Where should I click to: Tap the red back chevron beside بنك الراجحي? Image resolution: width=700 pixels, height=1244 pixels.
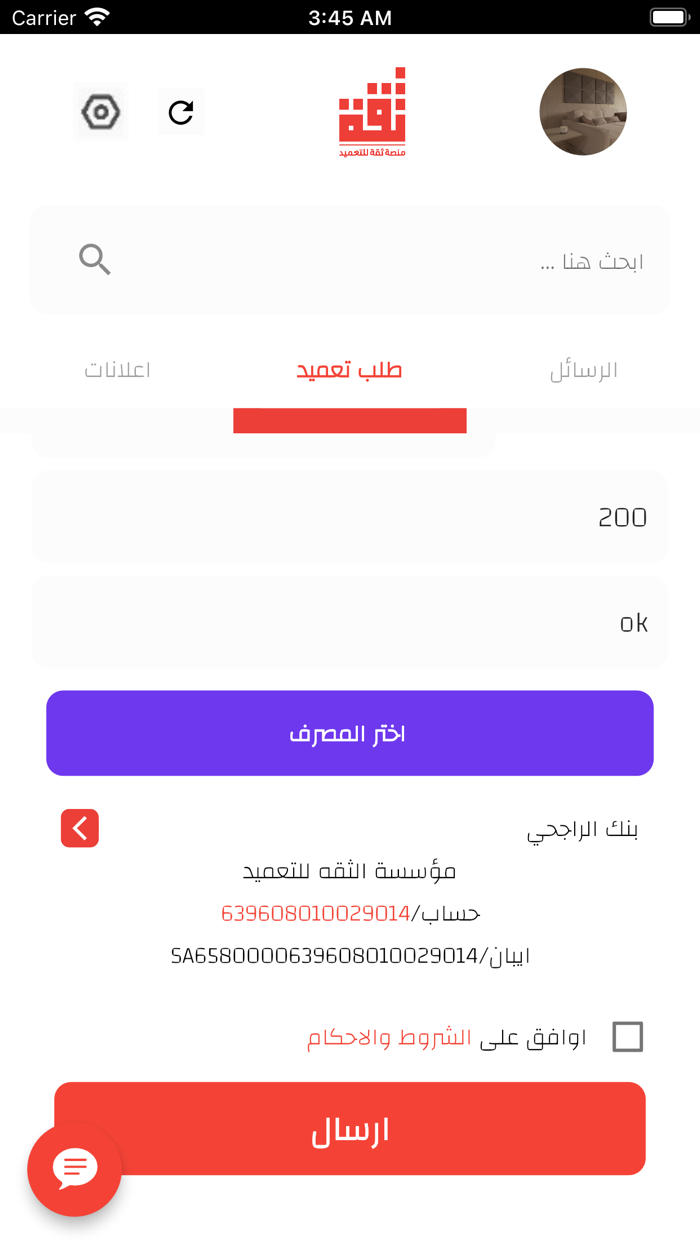80,828
